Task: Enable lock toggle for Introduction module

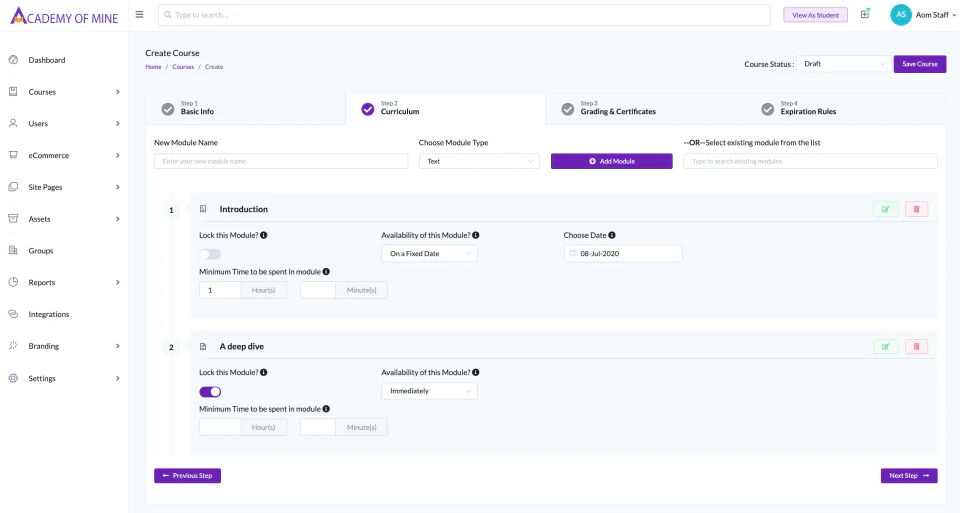Action: [210, 254]
